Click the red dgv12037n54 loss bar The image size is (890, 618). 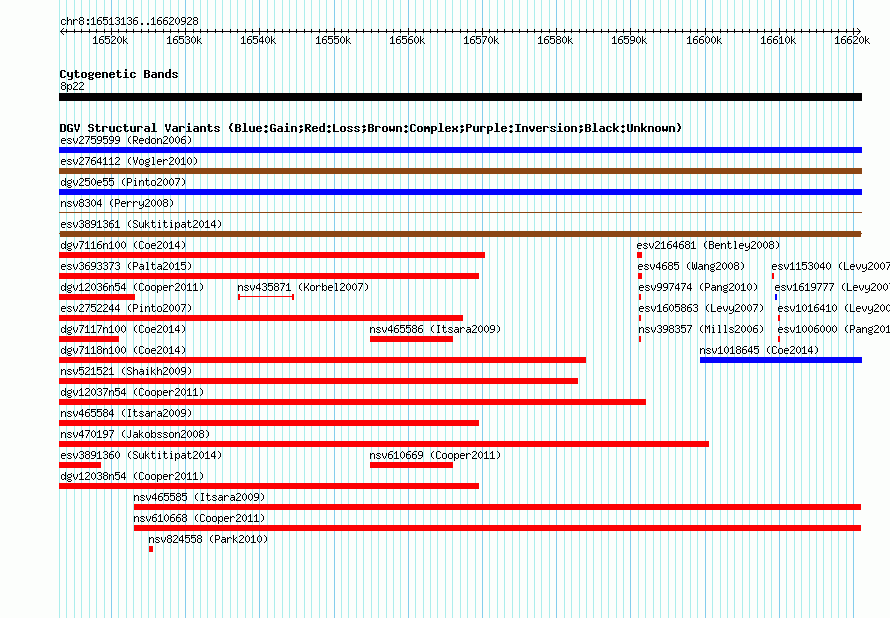(352, 402)
